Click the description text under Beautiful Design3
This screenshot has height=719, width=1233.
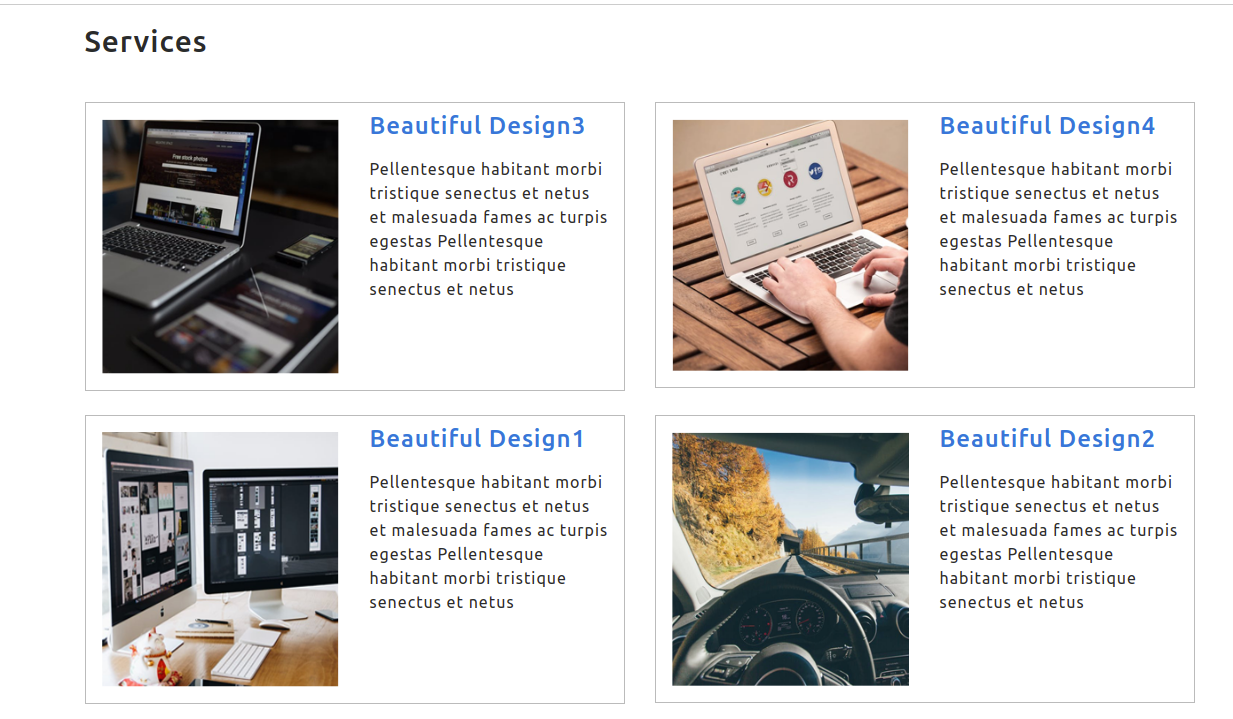click(x=488, y=229)
